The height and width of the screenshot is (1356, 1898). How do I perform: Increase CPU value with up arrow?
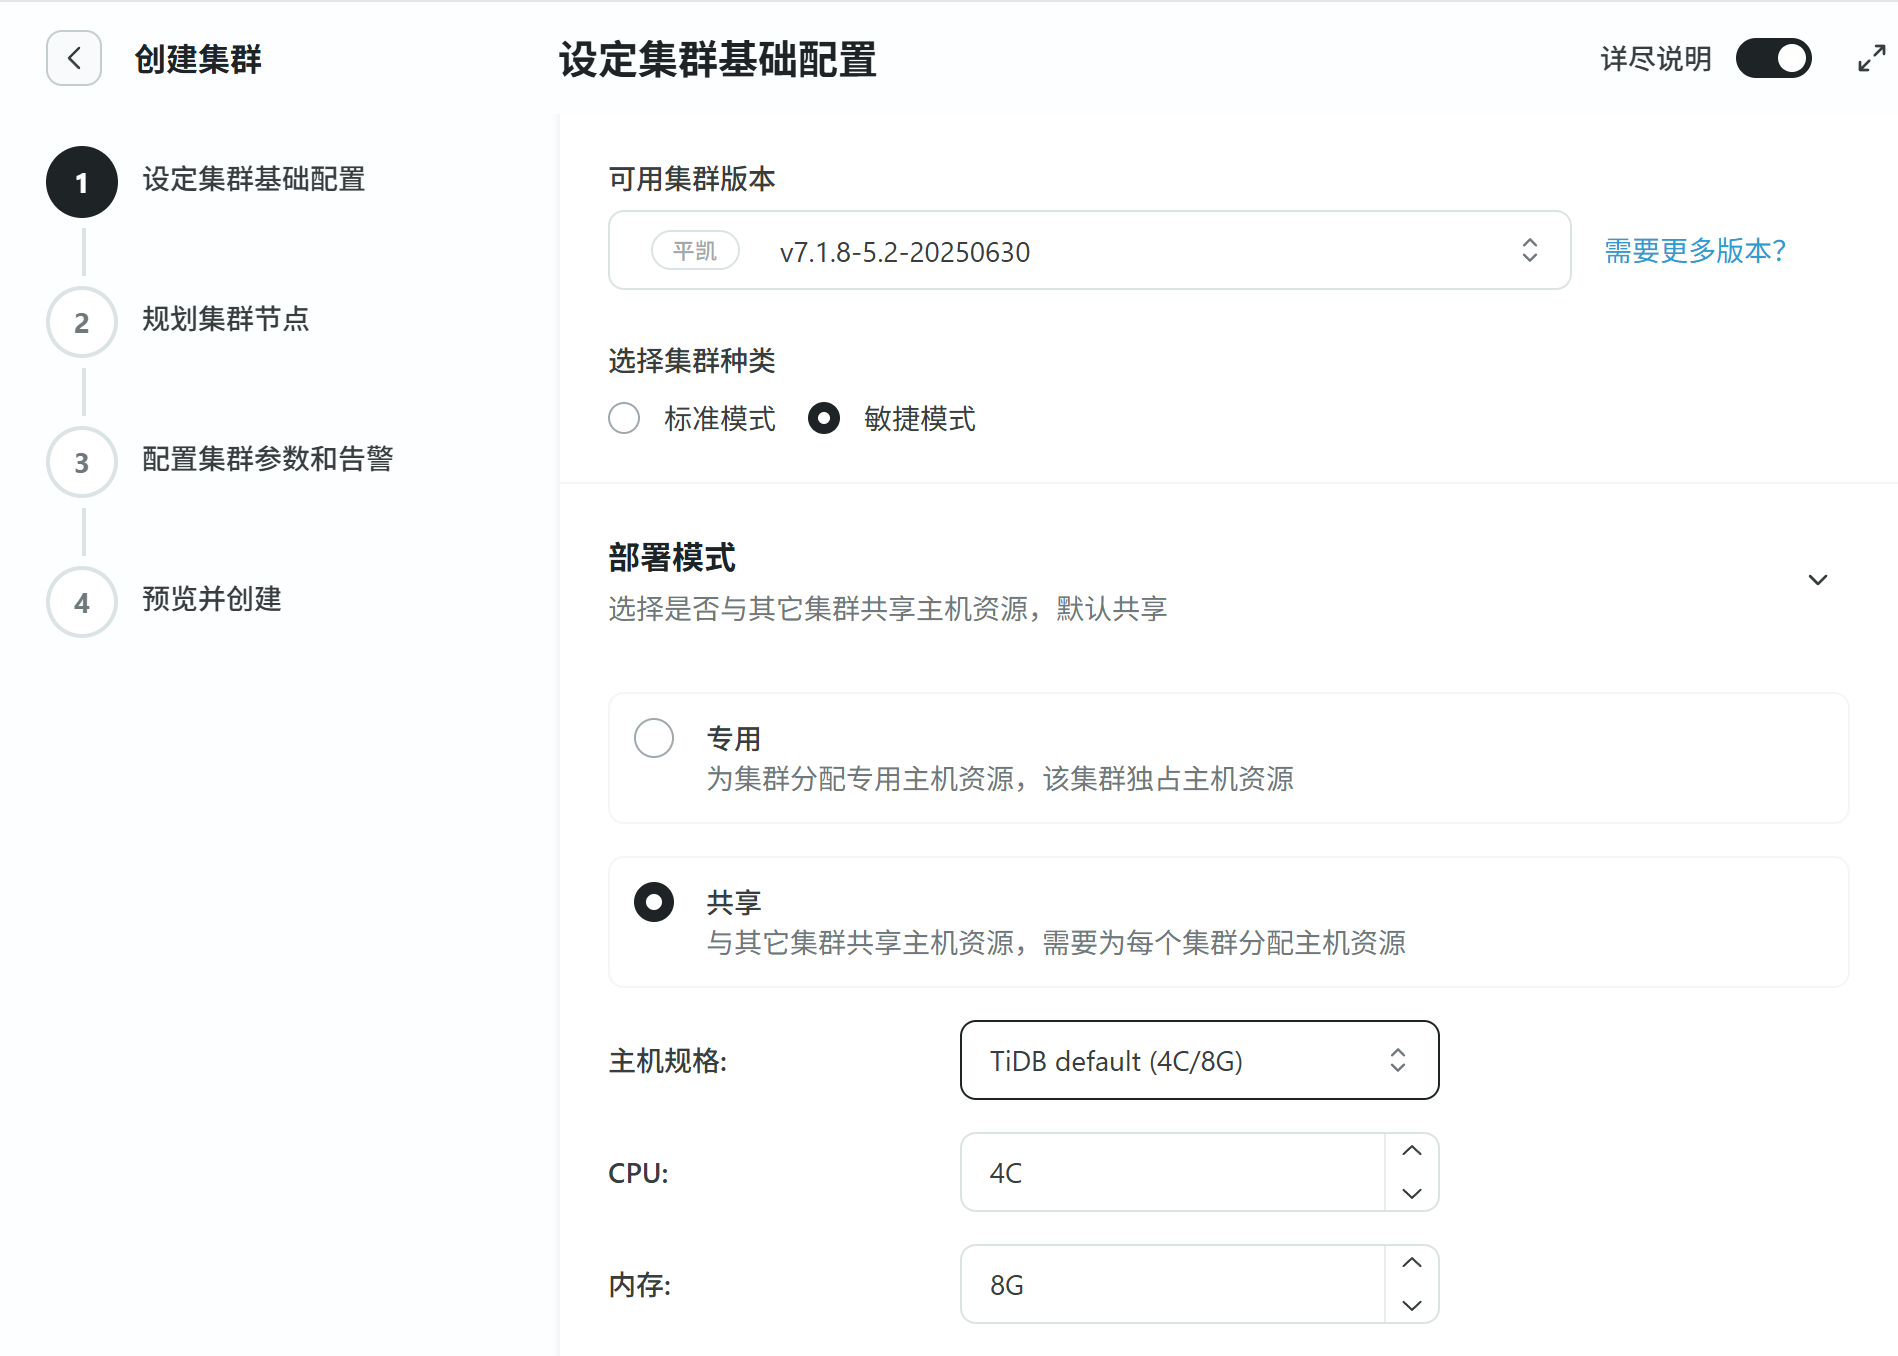tap(1411, 1152)
